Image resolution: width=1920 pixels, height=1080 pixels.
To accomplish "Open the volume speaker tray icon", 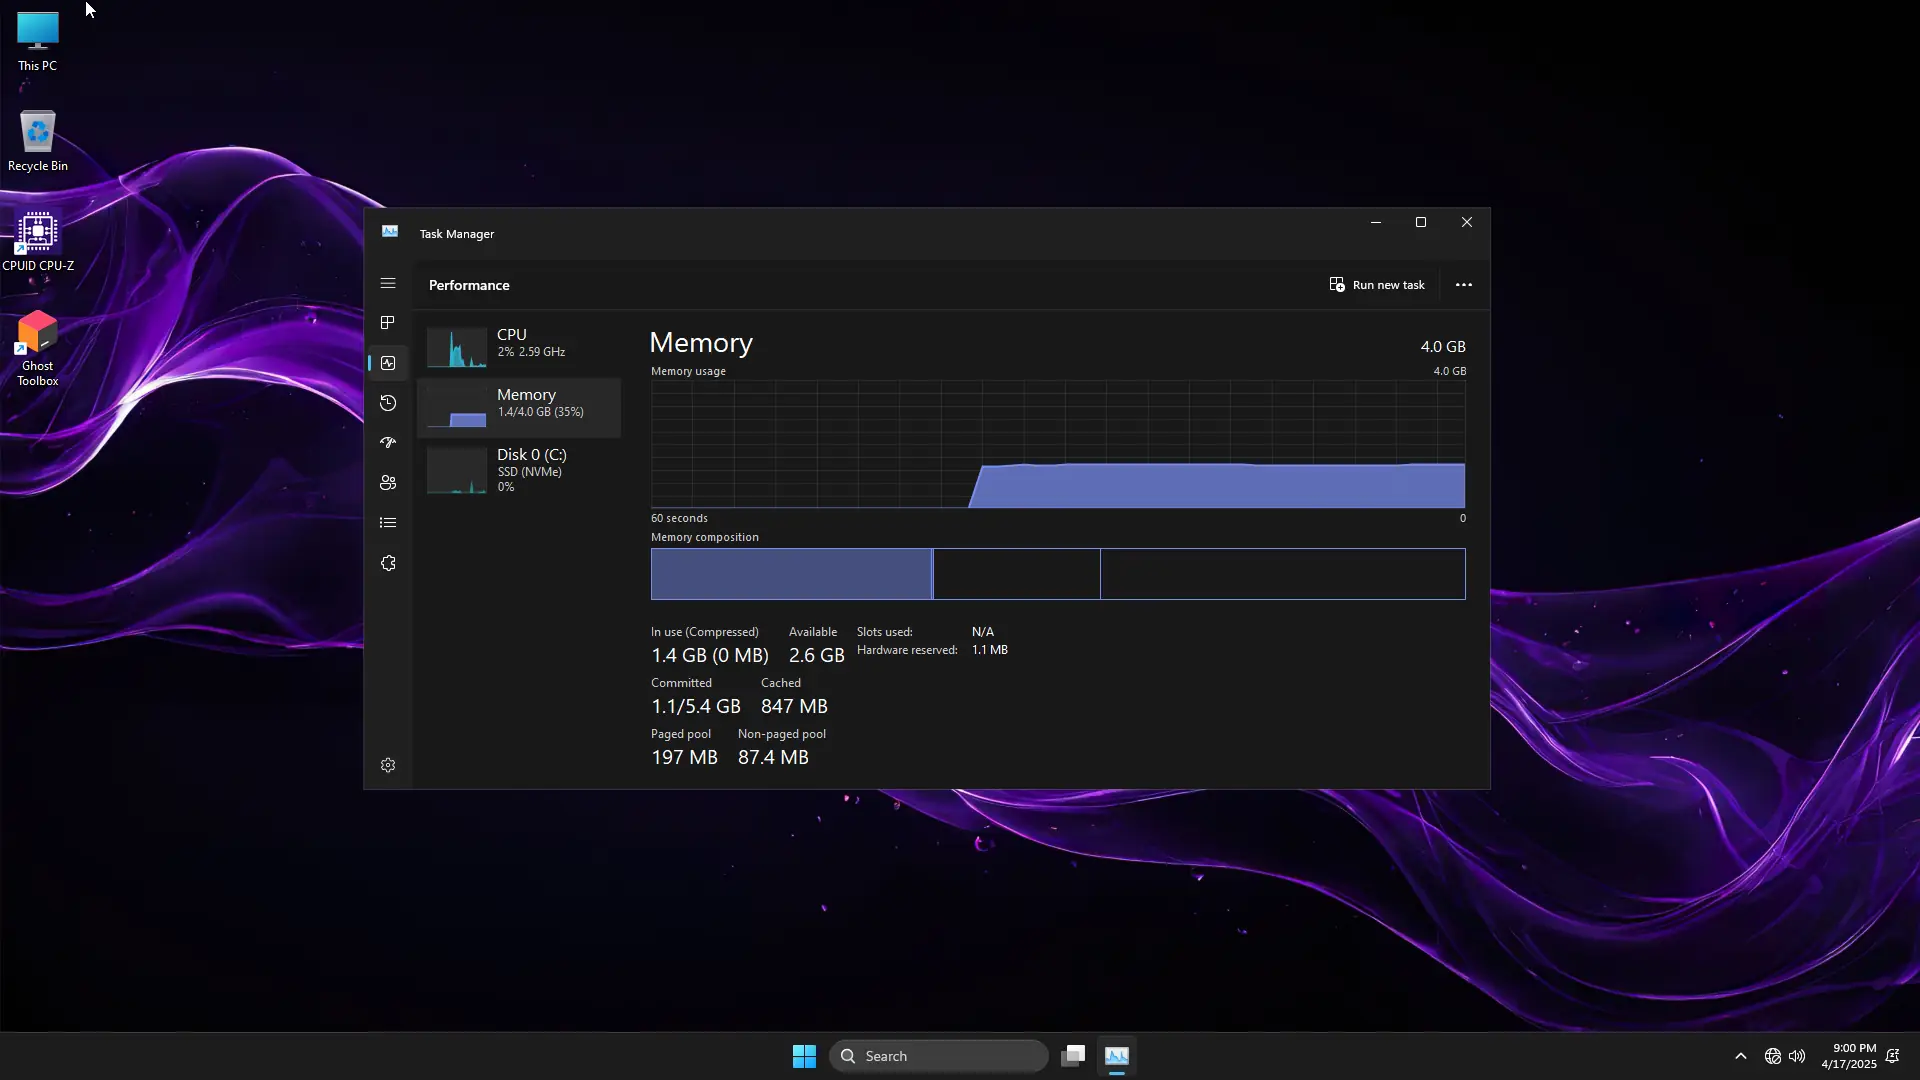I will click(1797, 1056).
